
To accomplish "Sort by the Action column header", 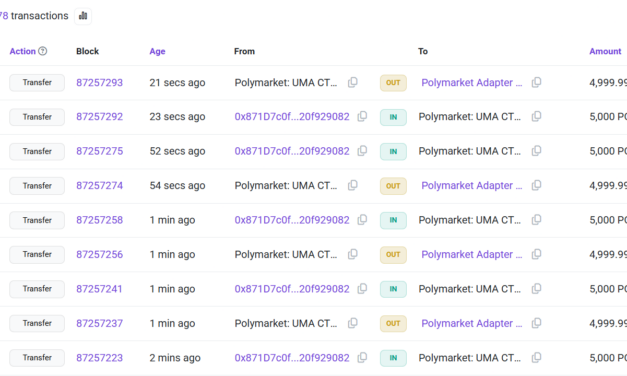I will [22, 51].
